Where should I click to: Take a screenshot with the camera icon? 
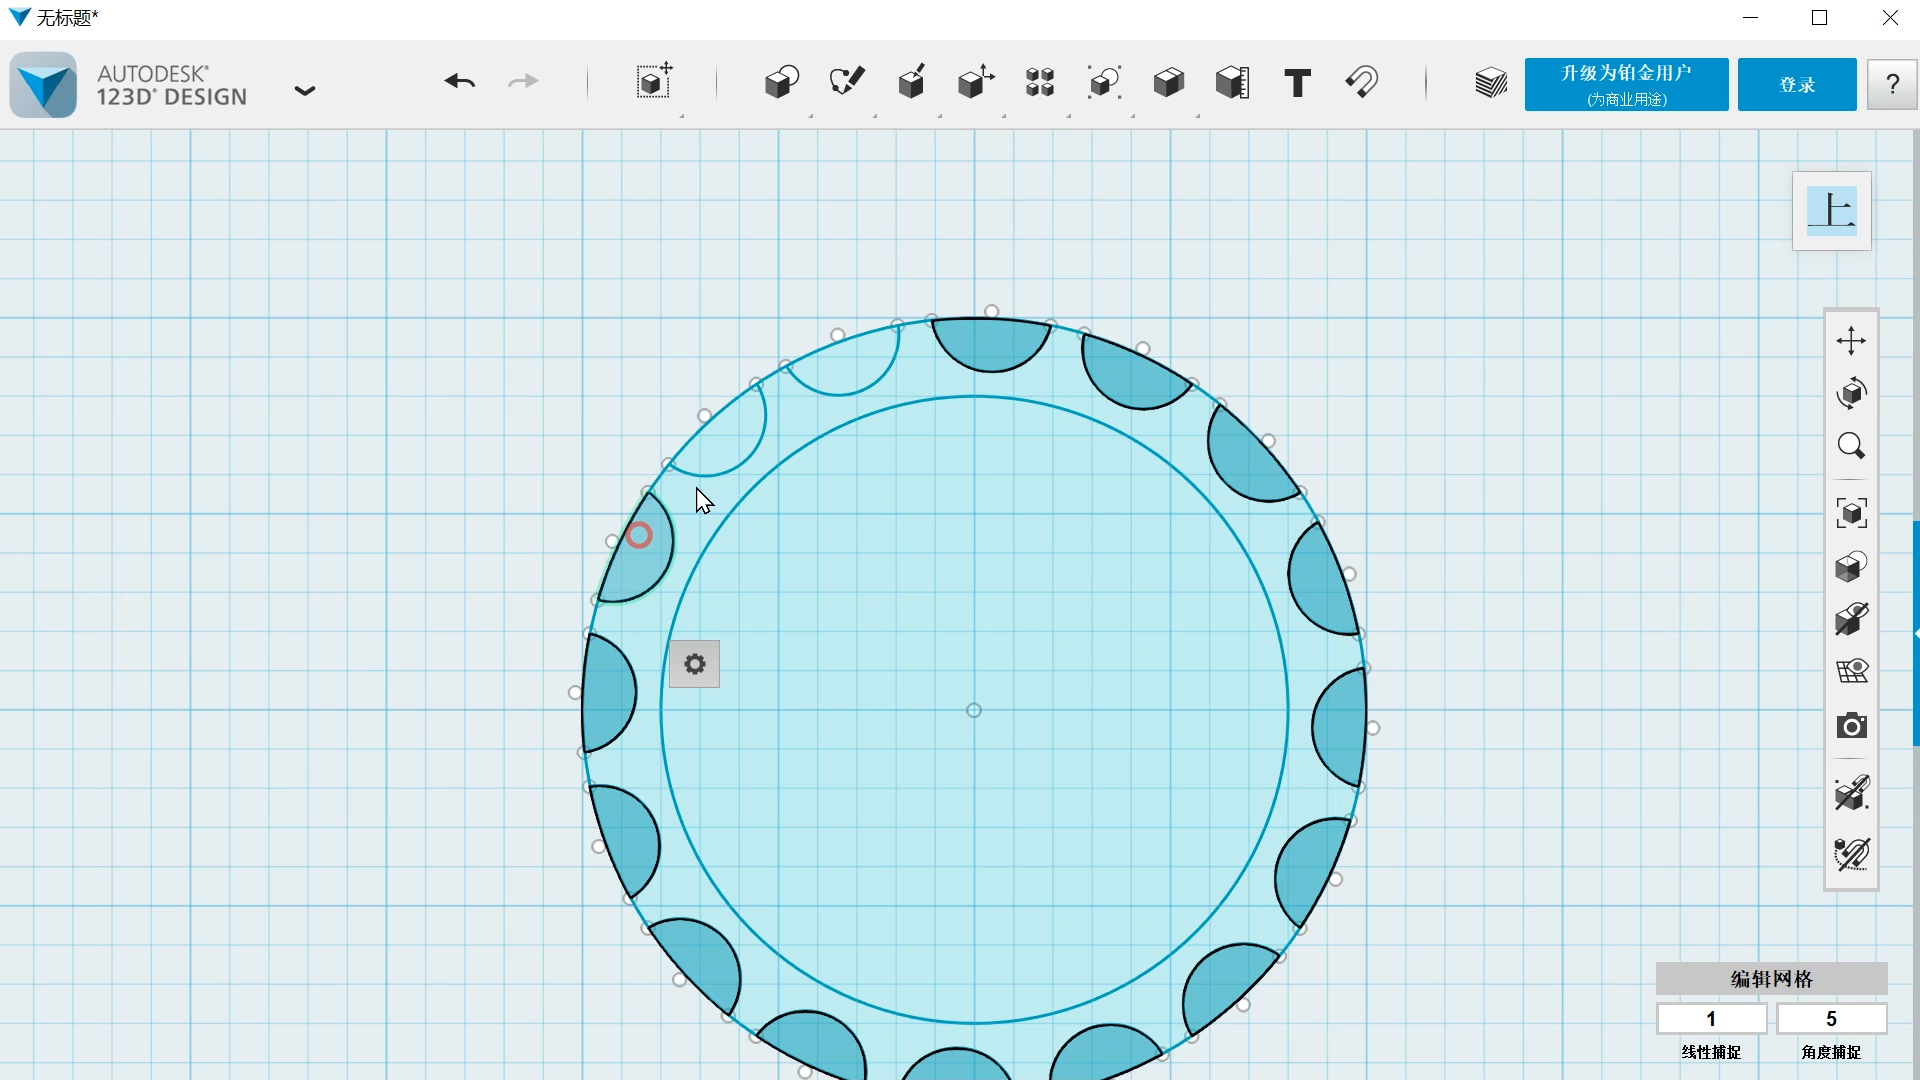(x=1851, y=726)
